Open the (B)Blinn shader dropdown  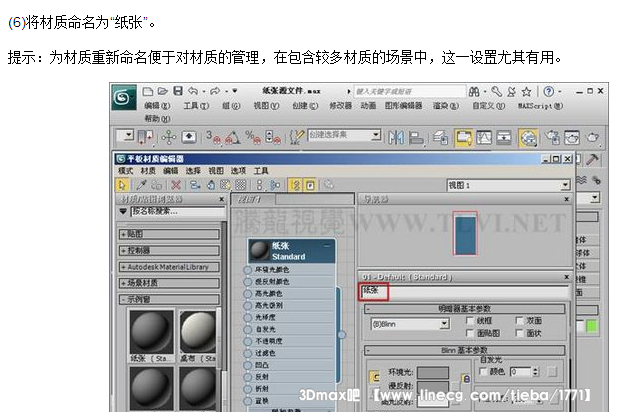click(410, 324)
